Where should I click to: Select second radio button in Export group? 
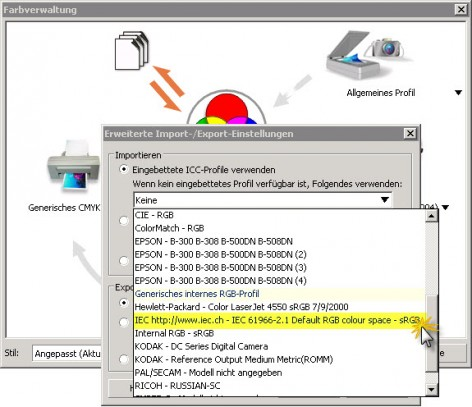pyautogui.click(x=124, y=322)
